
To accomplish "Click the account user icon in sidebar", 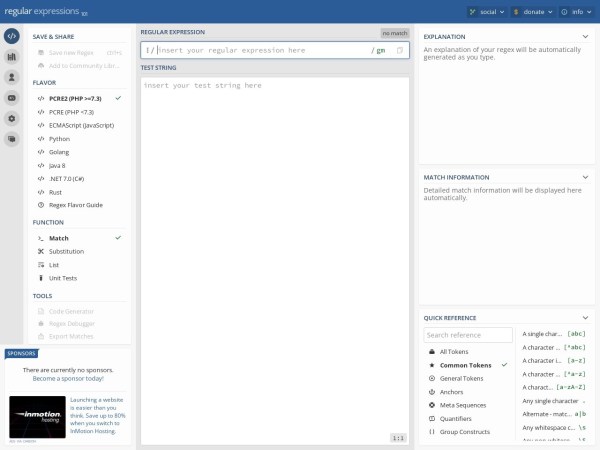I will tap(12, 77).
